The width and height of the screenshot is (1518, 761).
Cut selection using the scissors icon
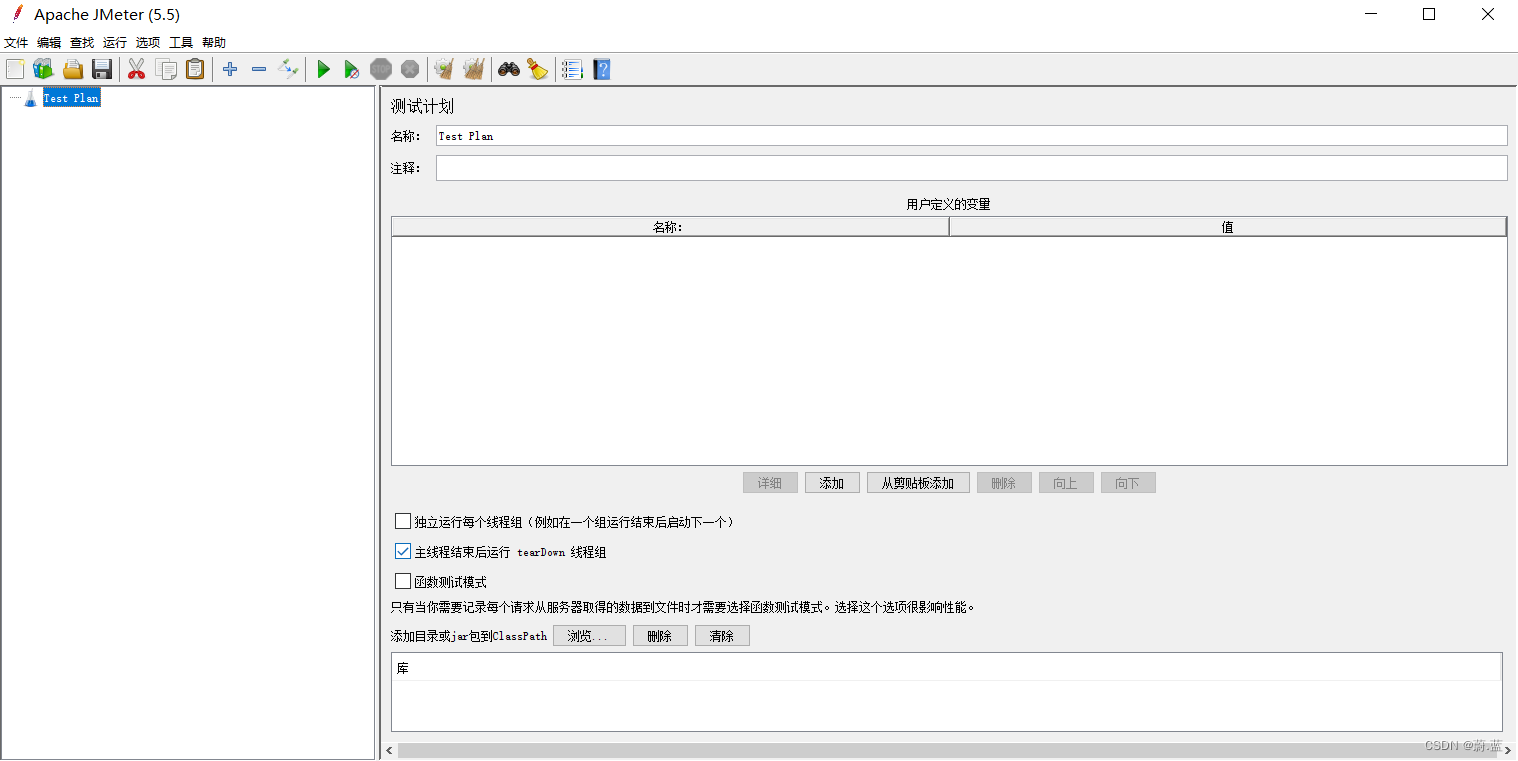tap(137, 69)
